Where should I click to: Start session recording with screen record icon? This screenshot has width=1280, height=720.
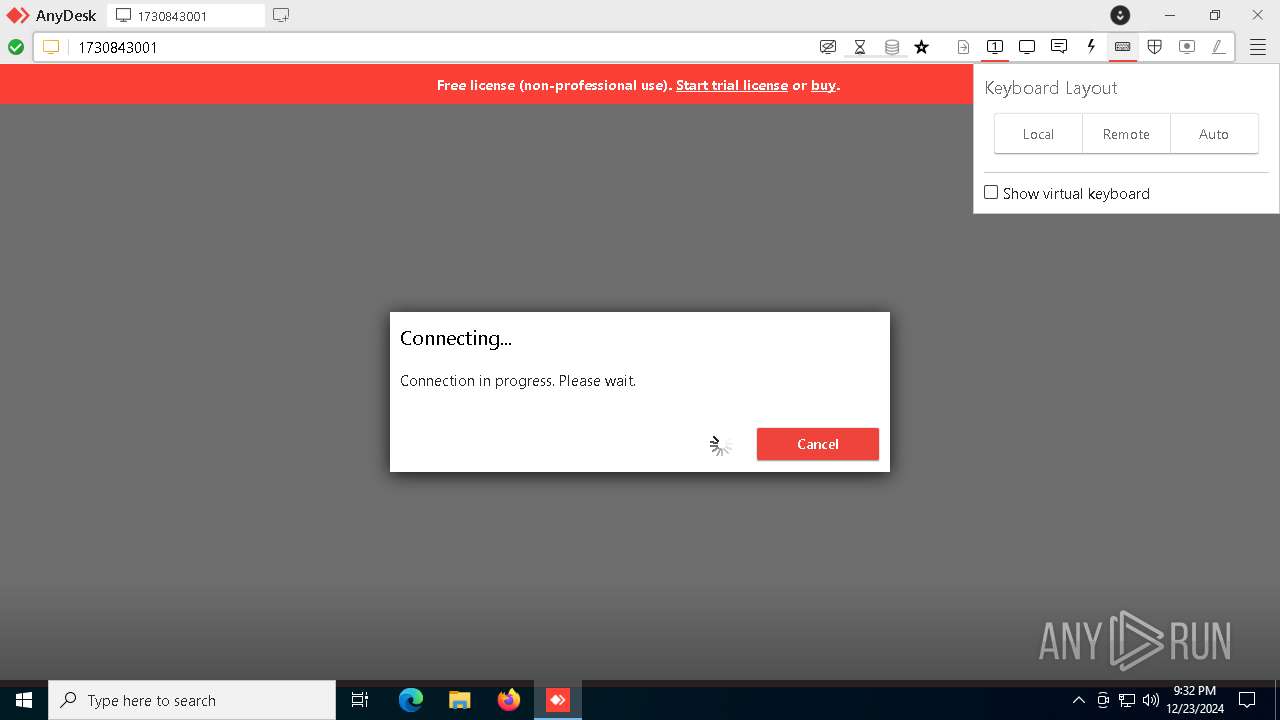coord(1187,47)
